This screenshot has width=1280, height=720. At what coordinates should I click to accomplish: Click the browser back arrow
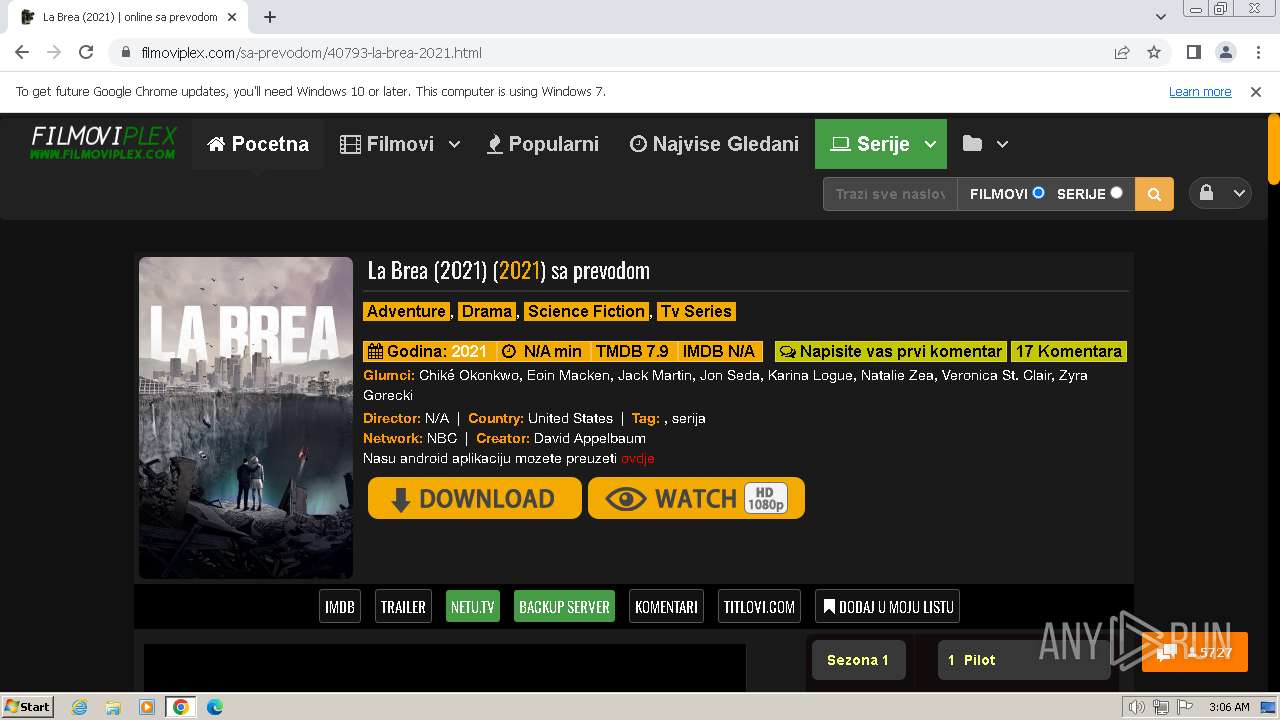point(22,52)
